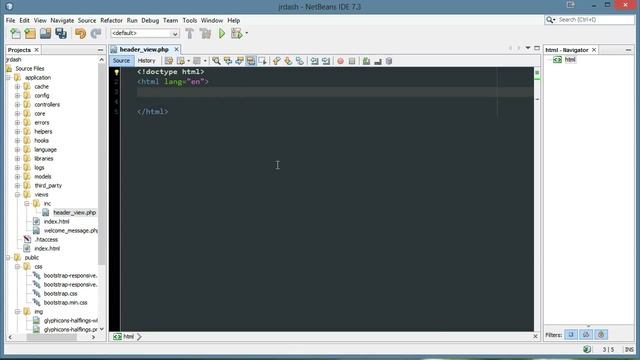Click the Shift Line Right icon
Viewport: 640px width, 360px height.
326,61
